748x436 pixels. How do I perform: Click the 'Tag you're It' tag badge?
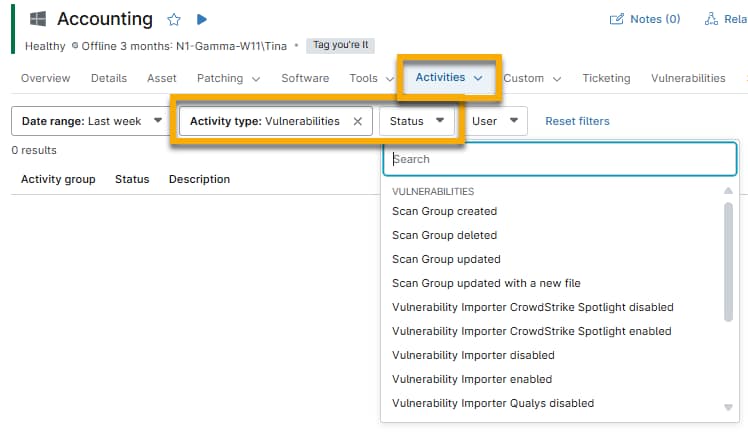pos(340,45)
